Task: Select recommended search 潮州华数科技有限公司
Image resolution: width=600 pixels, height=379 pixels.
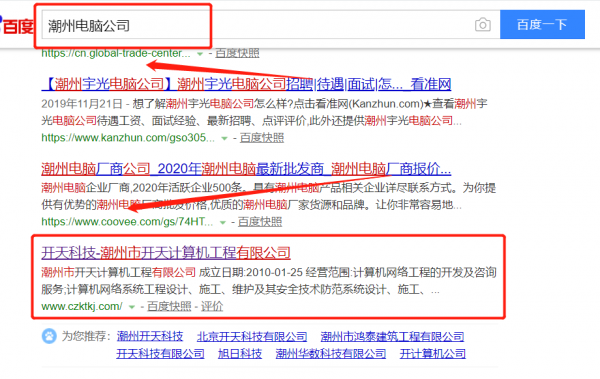Action: (x=331, y=353)
